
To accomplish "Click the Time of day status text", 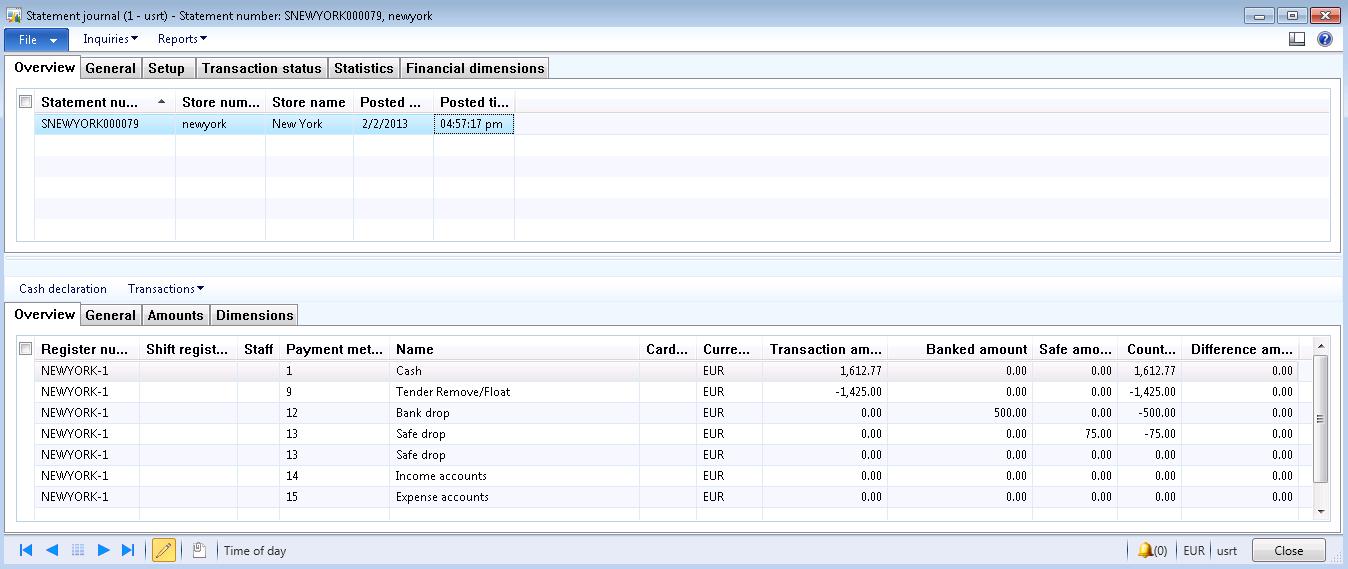I will (255, 550).
